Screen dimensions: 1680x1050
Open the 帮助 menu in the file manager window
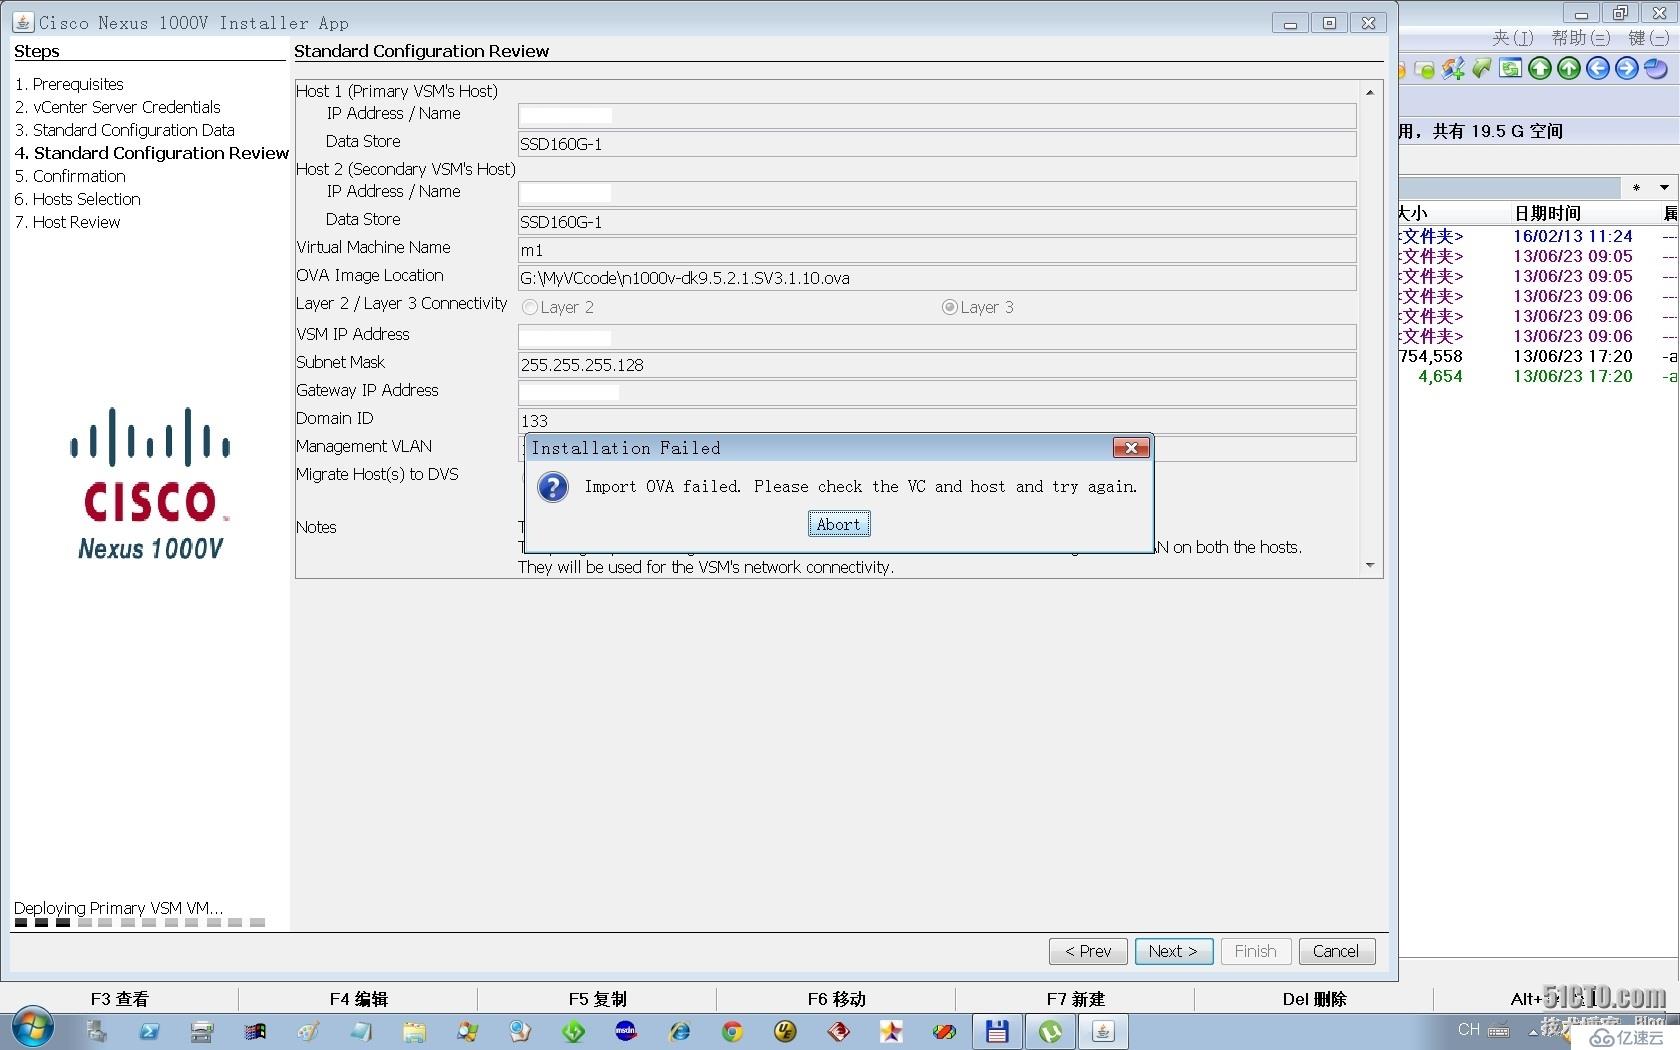click(x=1580, y=38)
